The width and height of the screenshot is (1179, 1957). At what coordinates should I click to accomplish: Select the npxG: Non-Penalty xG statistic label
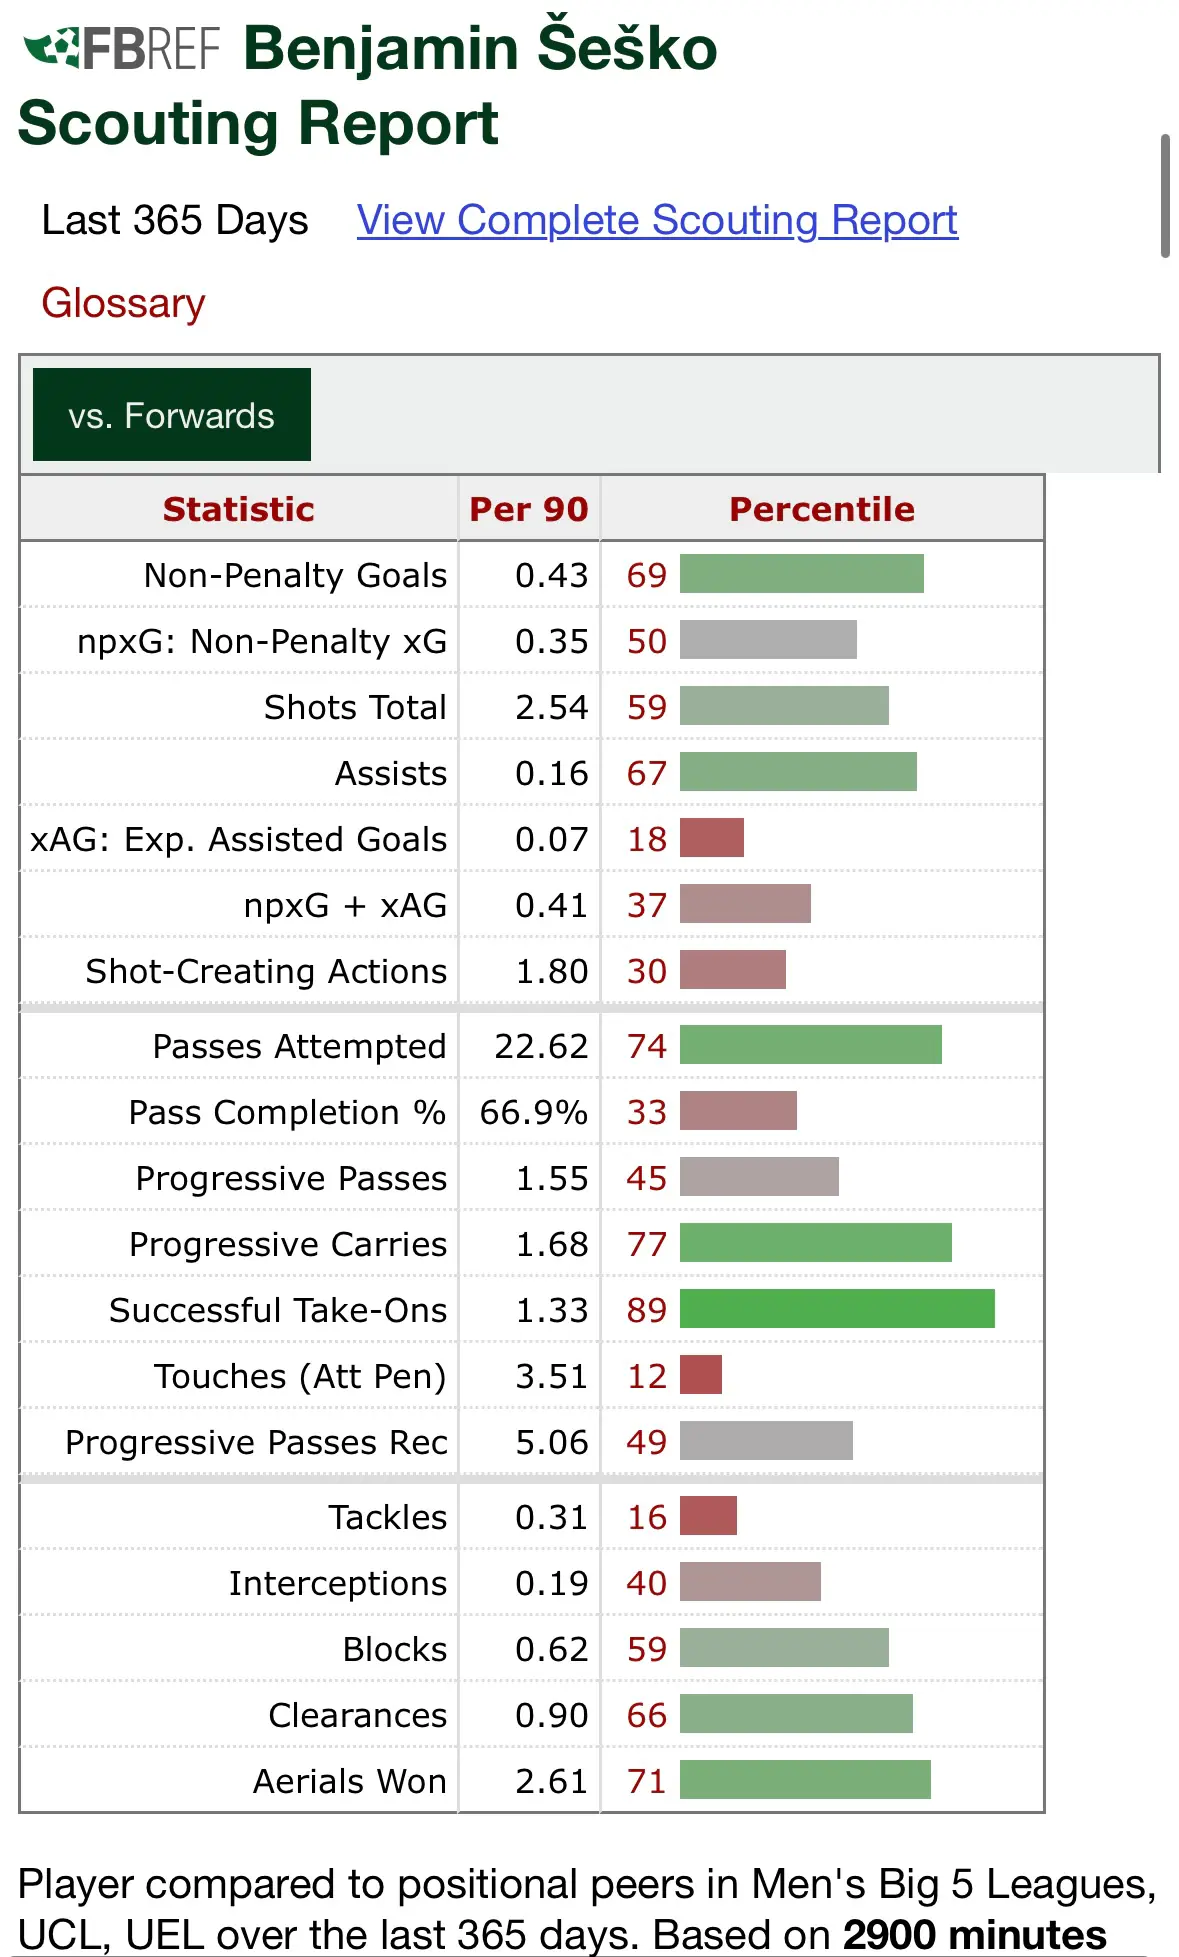pos(262,641)
